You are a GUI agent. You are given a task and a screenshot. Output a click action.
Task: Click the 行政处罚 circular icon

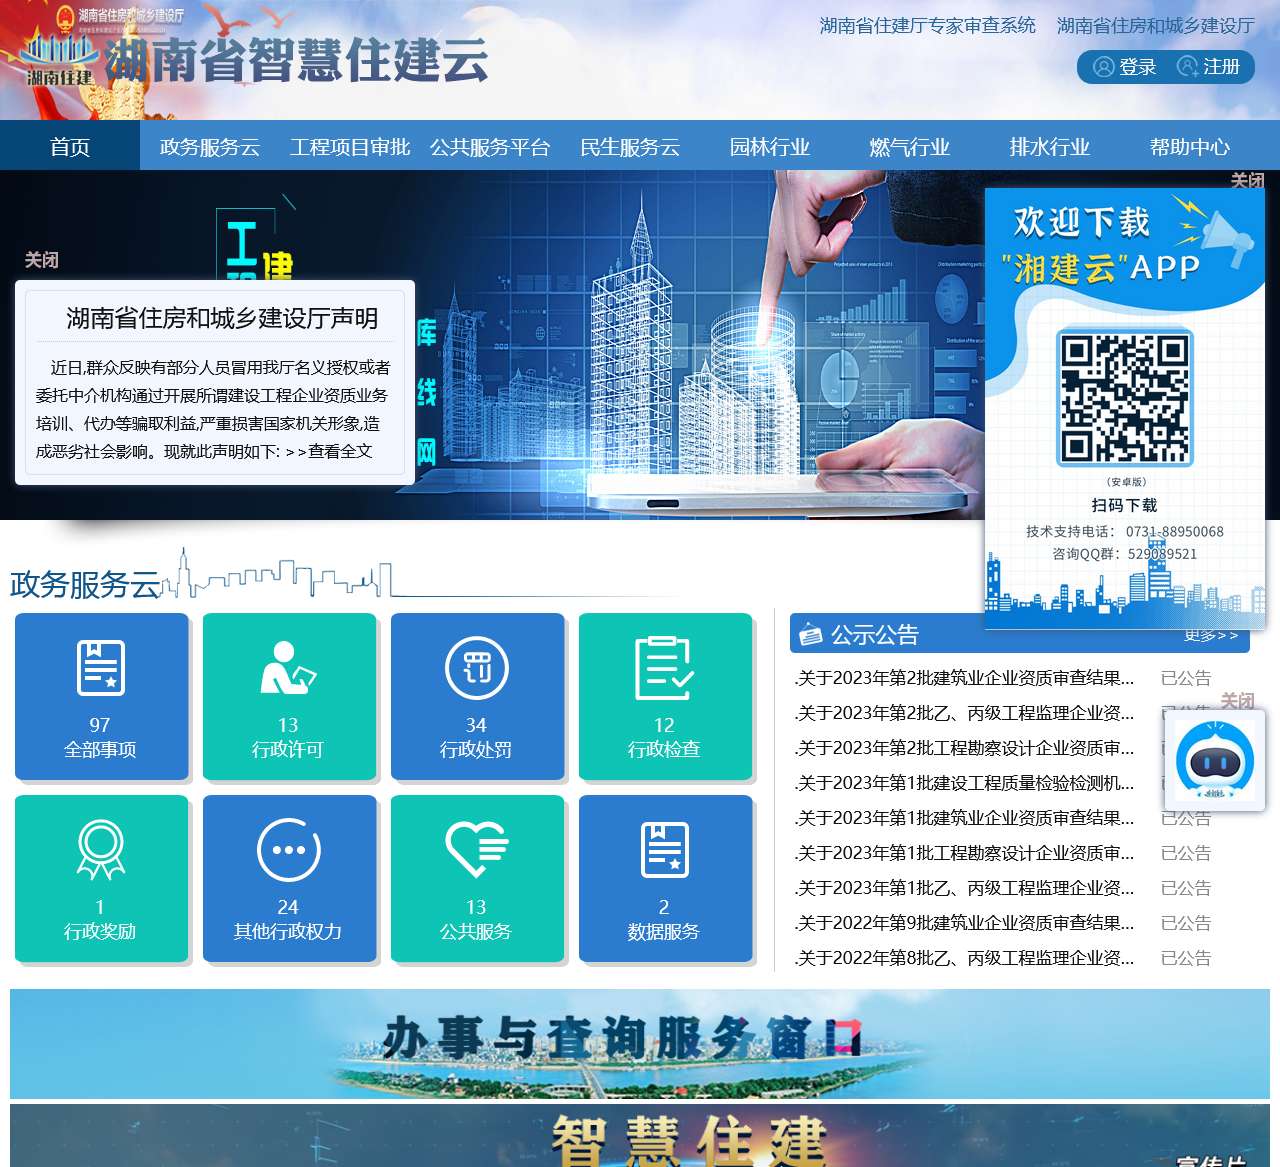click(x=476, y=667)
